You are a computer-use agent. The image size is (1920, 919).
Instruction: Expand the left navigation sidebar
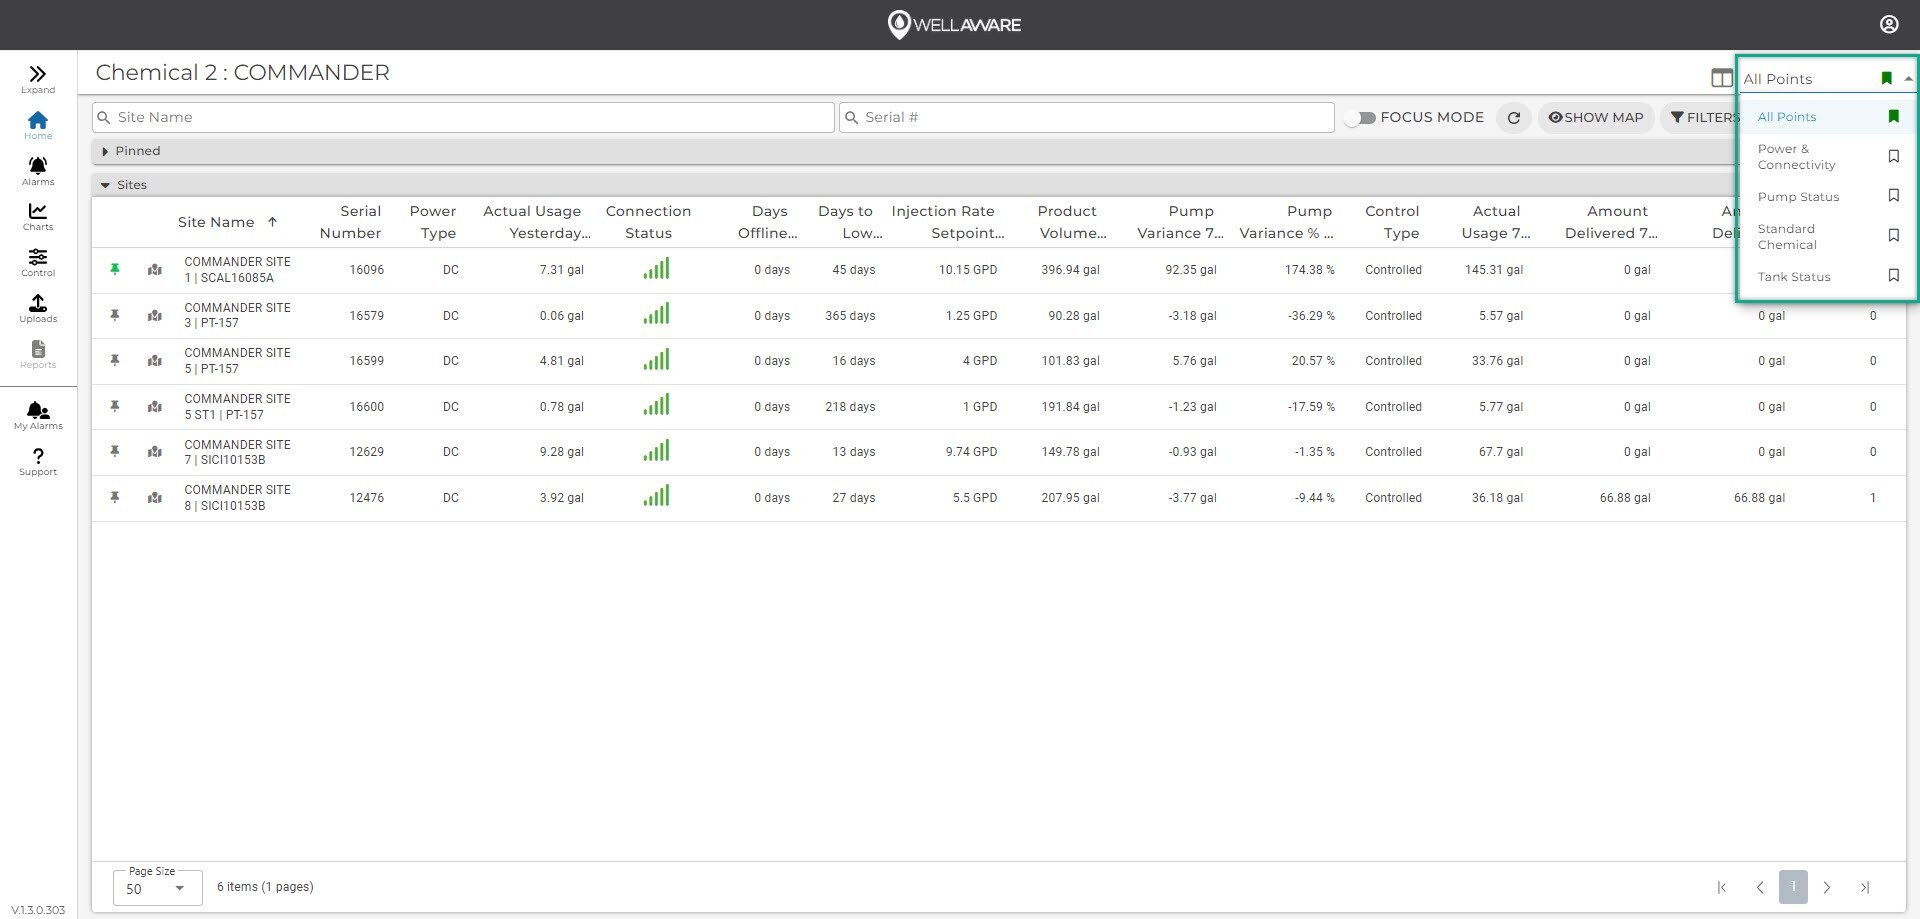[x=38, y=79]
